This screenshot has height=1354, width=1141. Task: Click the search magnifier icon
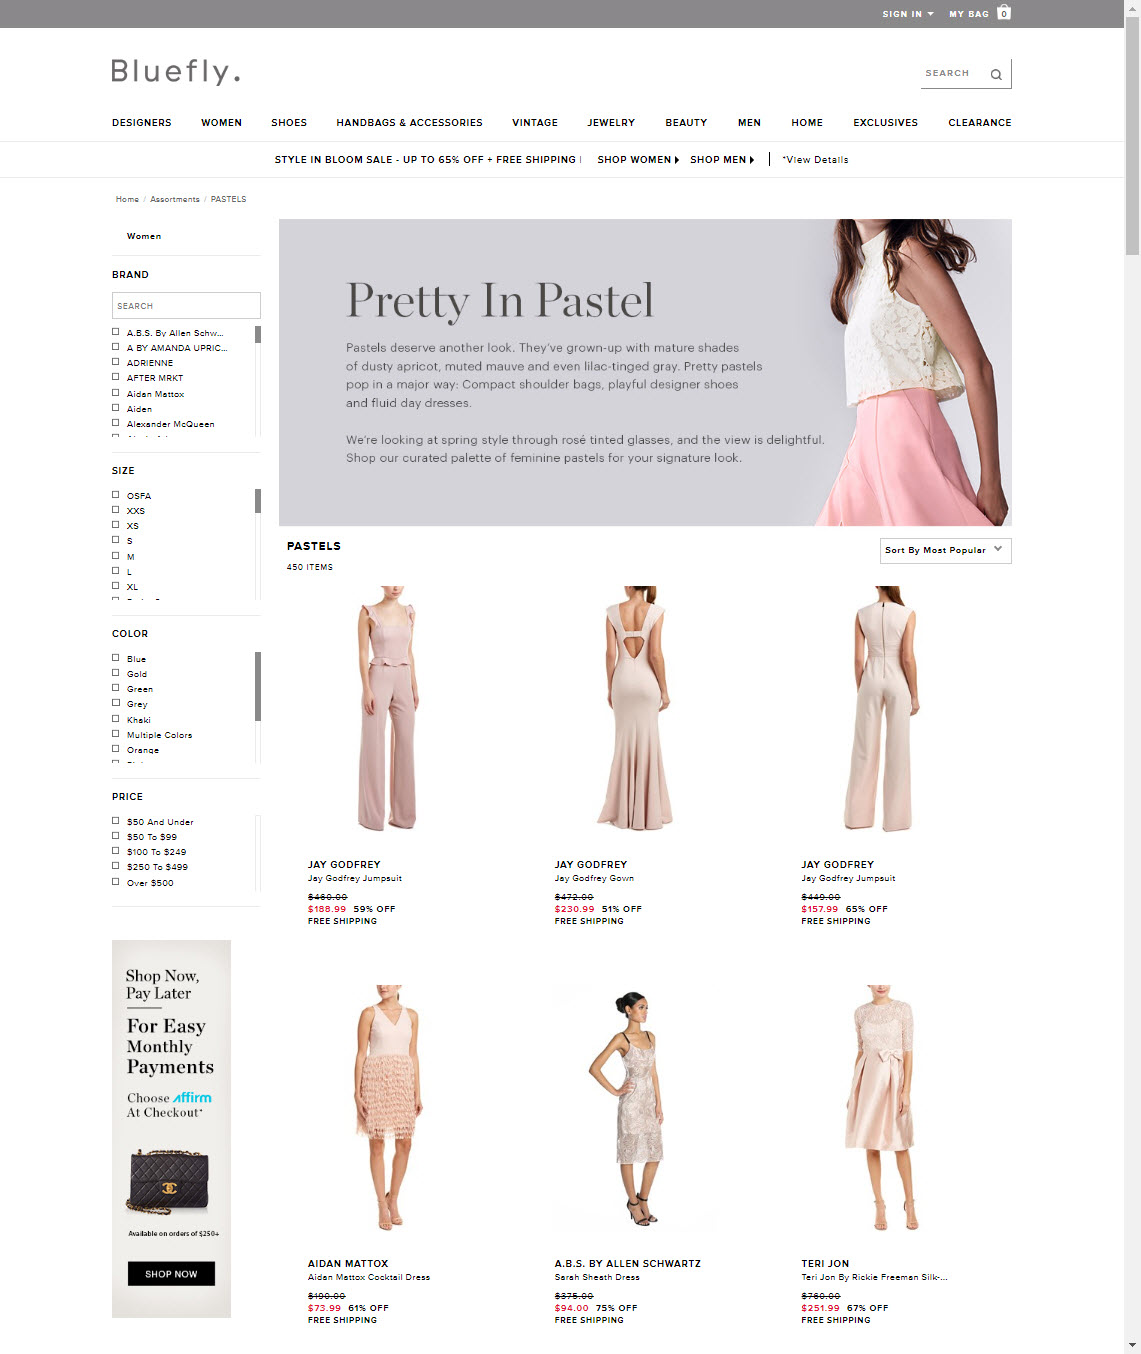[x=996, y=74]
